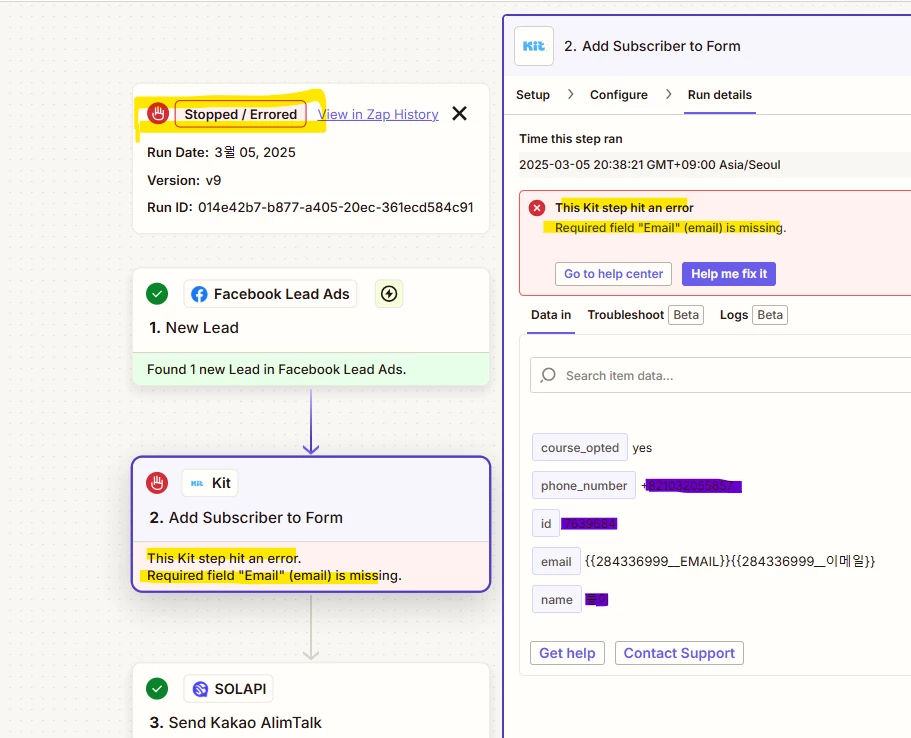The width and height of the screenshot is (911, 738).
Task: Click green checkmark on SOLAPI step
Action: (x=157, y=689)
